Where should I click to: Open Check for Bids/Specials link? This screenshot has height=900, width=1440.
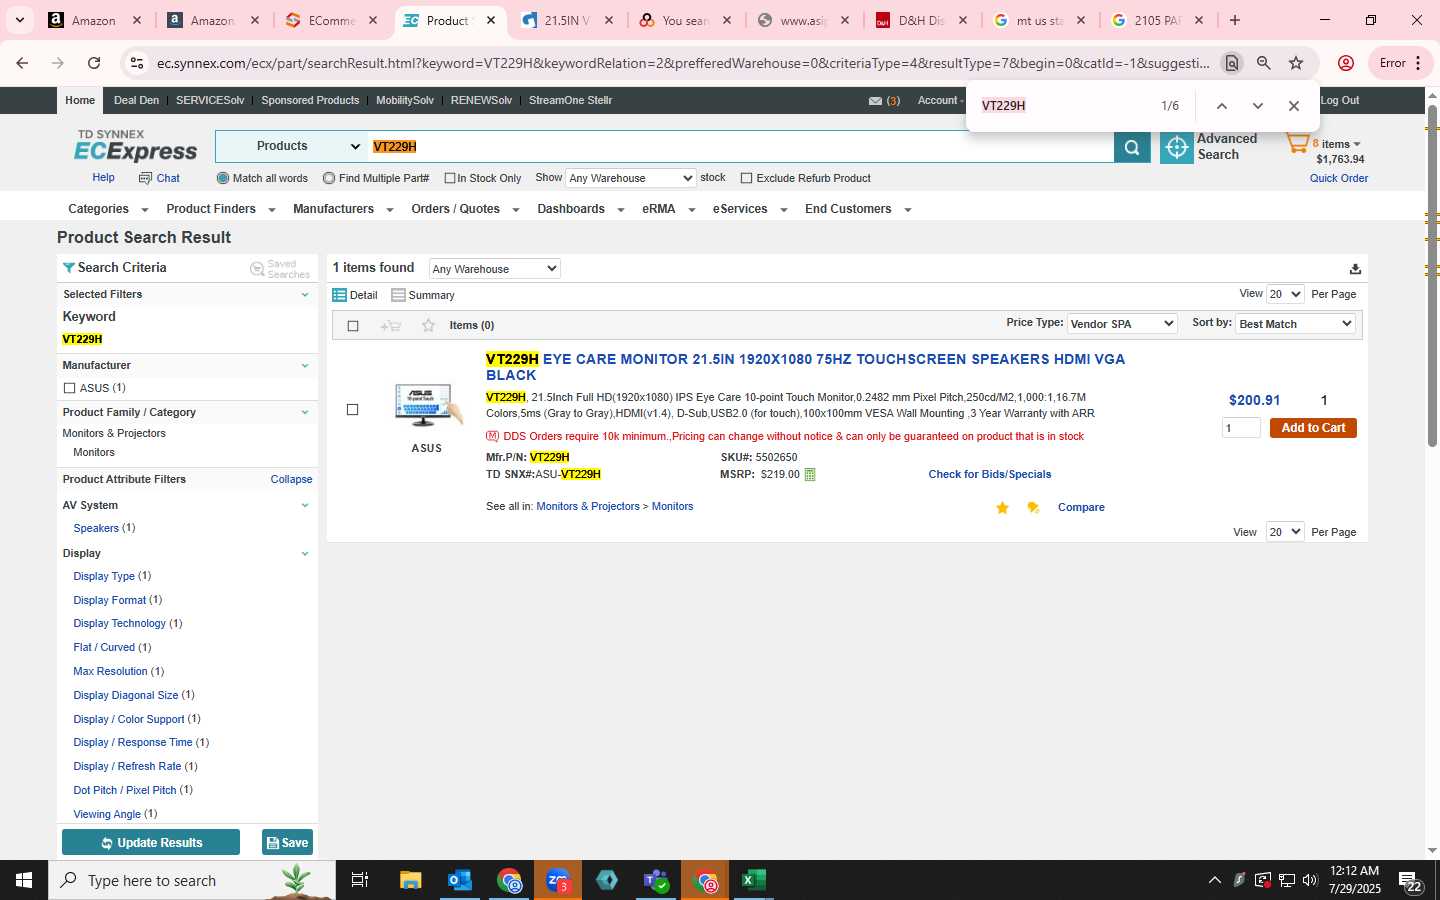pyautogui.click(x=989, y=475)
